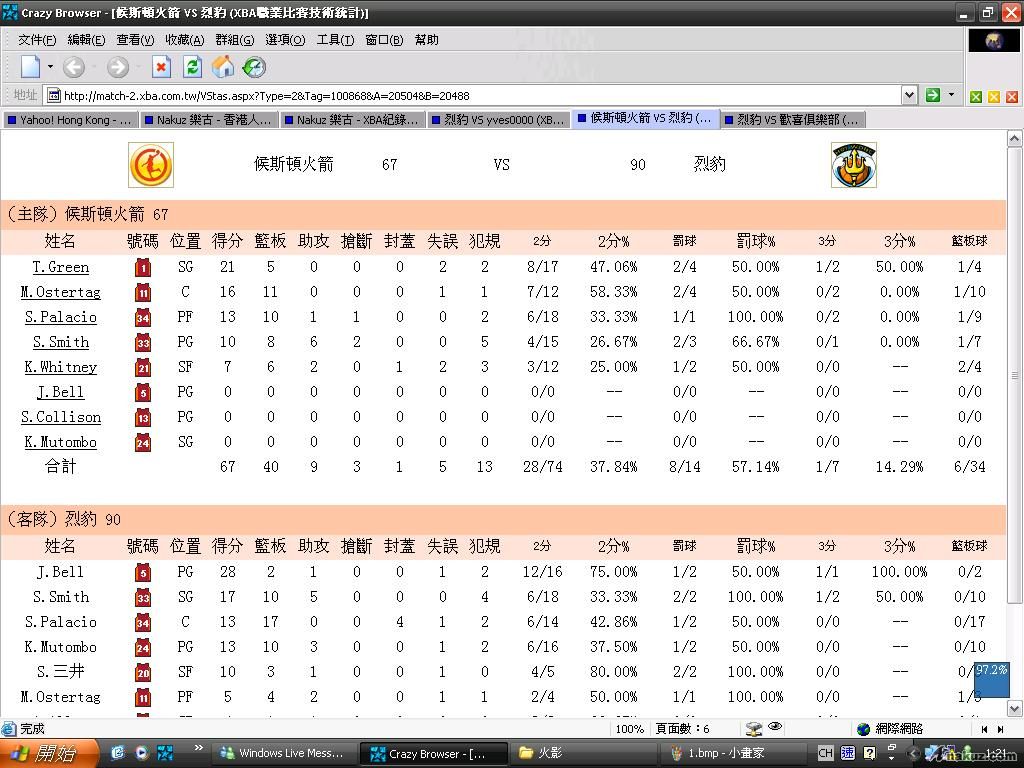Expand the address bar URL dropdown
The image size is (1024, 768).
(909, 95)
